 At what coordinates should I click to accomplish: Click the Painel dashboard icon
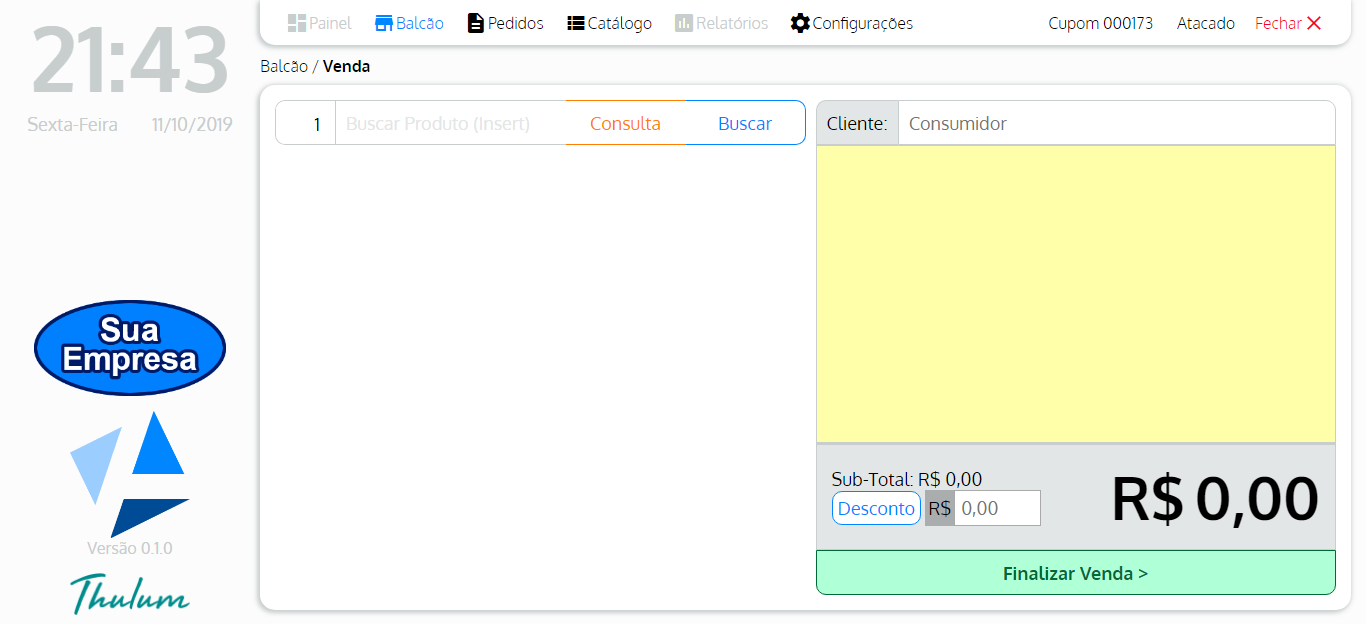pos(297,23)
